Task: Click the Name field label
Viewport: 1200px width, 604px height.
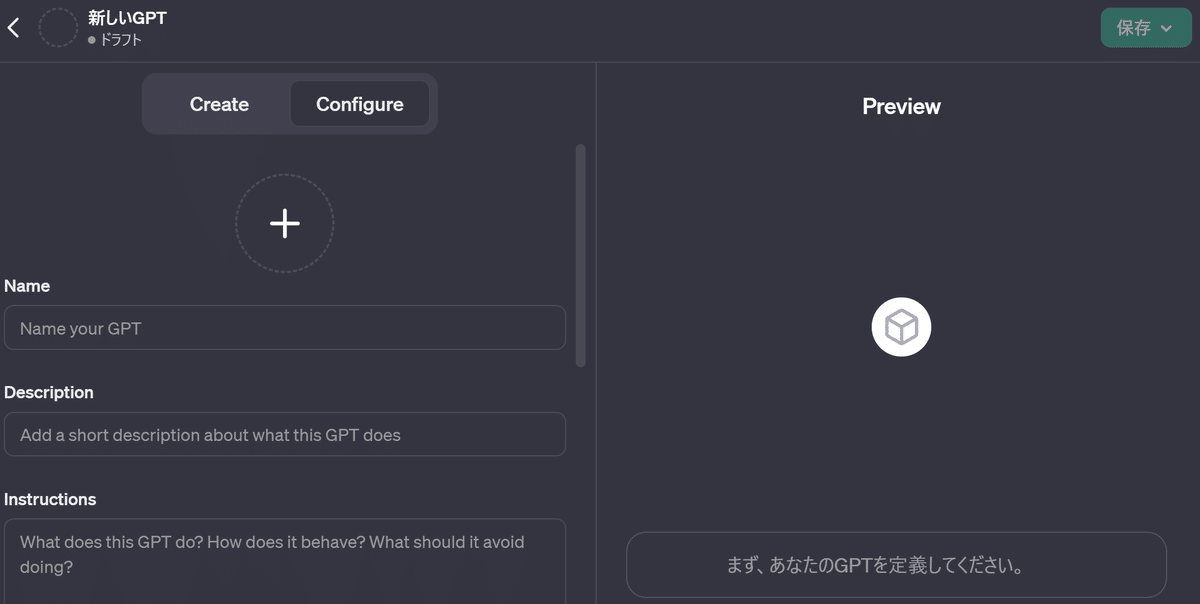Action: pos(27,286)
